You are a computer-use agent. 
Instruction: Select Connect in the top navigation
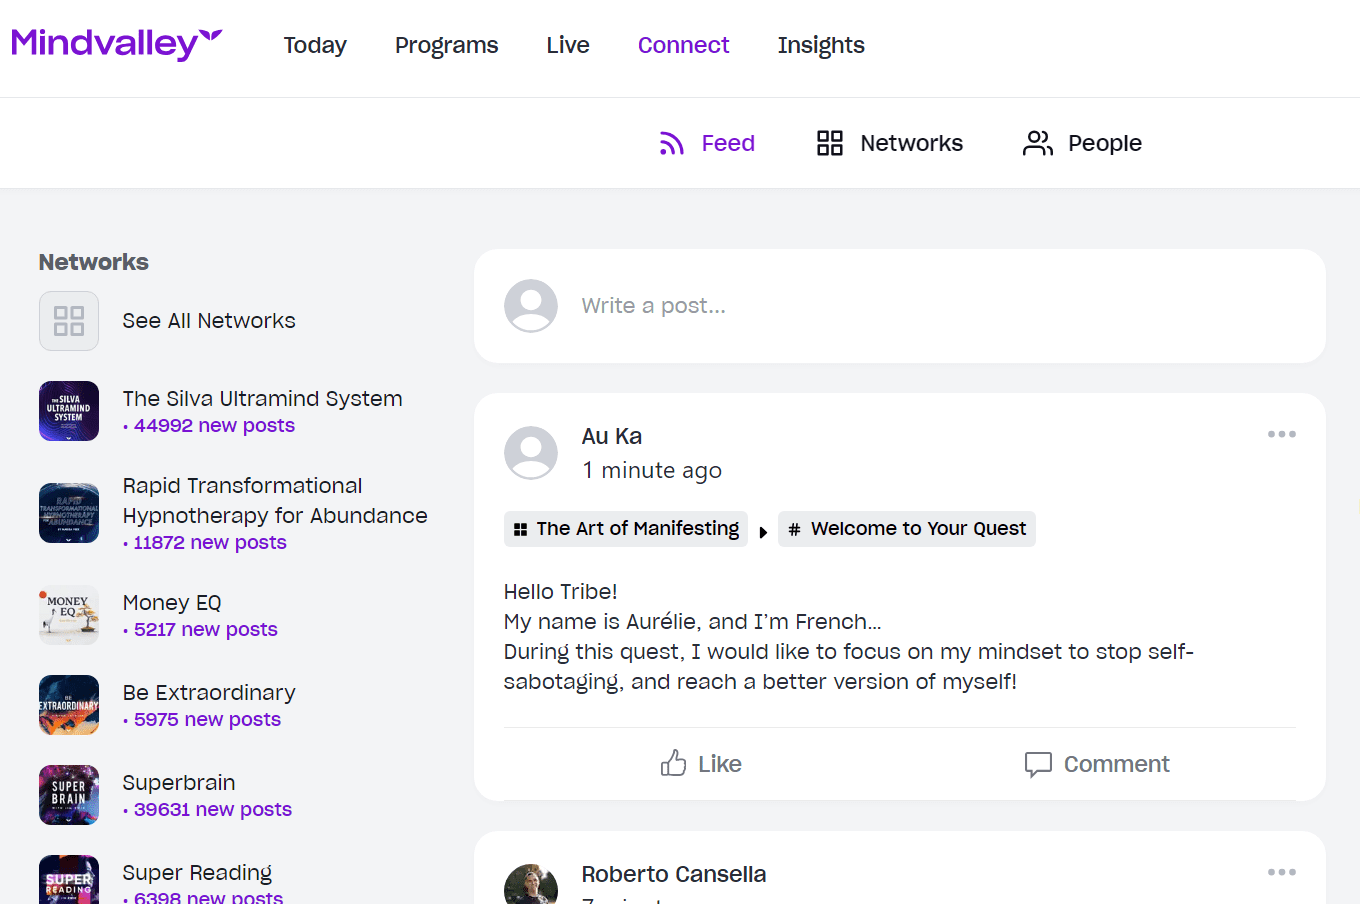click(684, 45)
